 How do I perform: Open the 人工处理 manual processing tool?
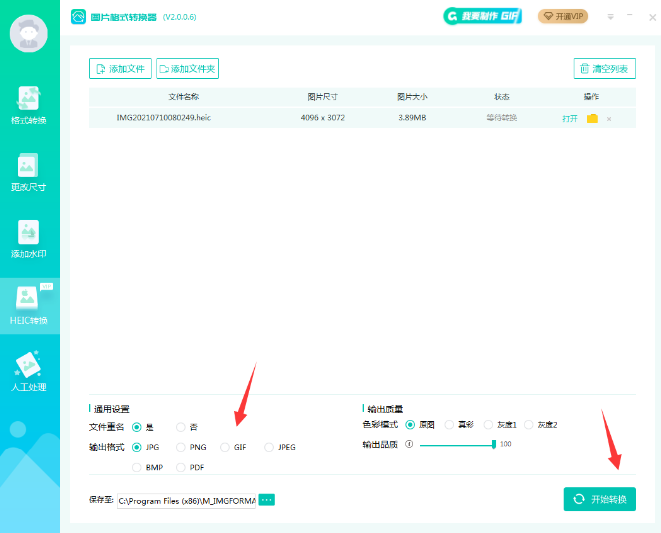(x=29, y=371)
